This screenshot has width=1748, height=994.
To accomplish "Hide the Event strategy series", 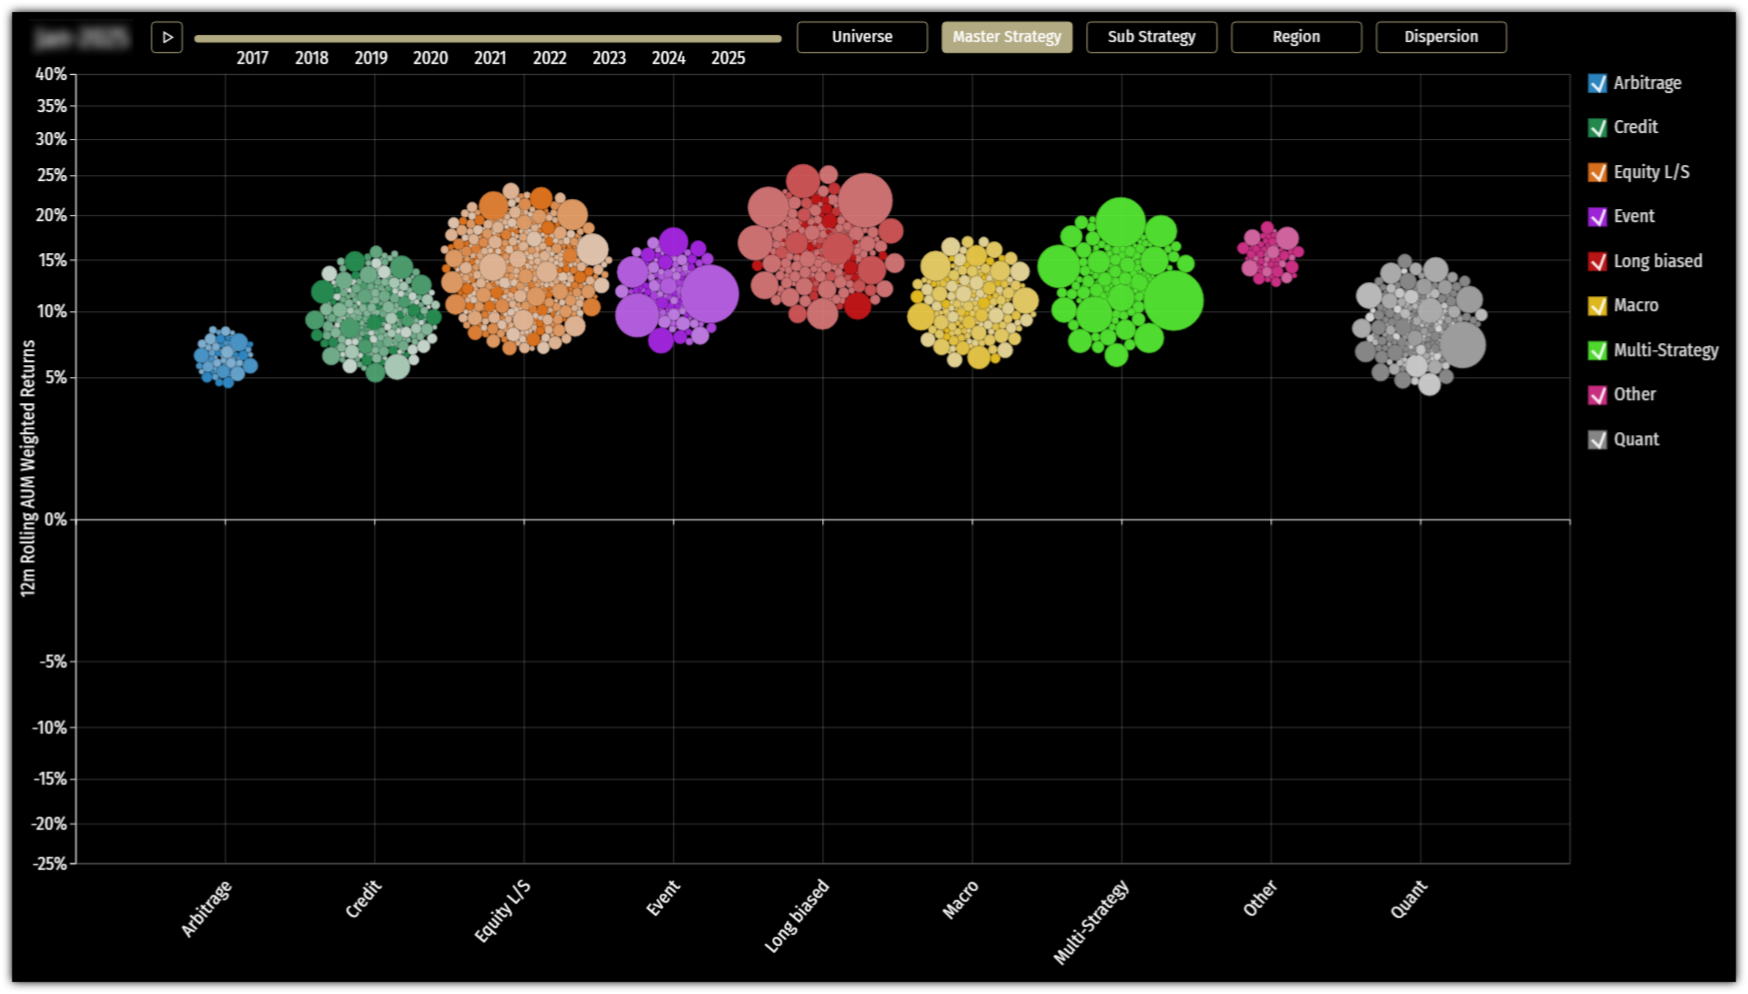I will [1597, 217].
